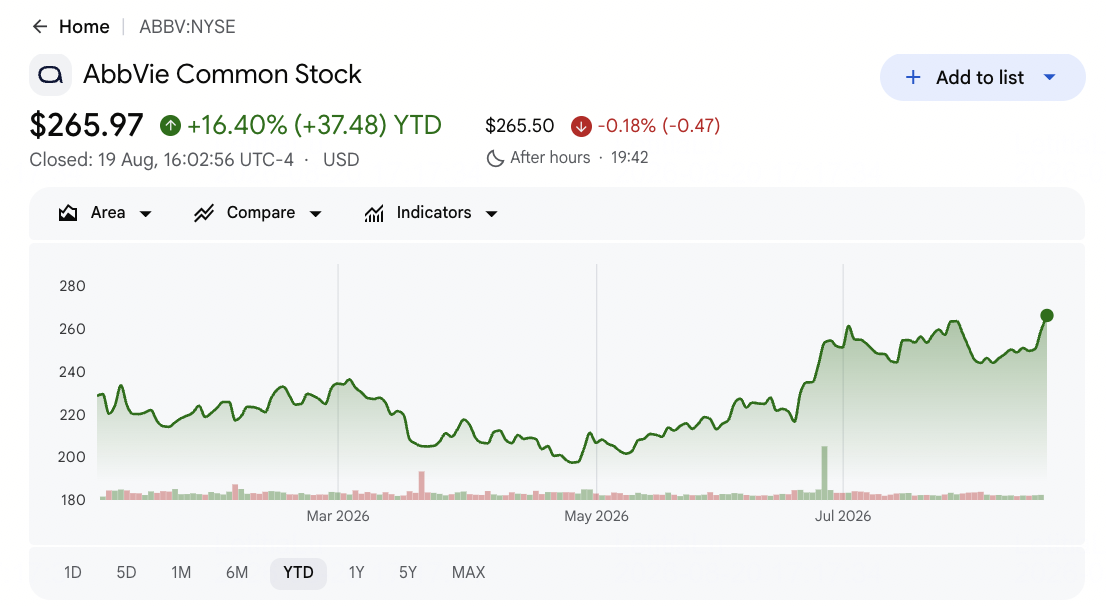Click the AbbVie company logo icon

50,75
